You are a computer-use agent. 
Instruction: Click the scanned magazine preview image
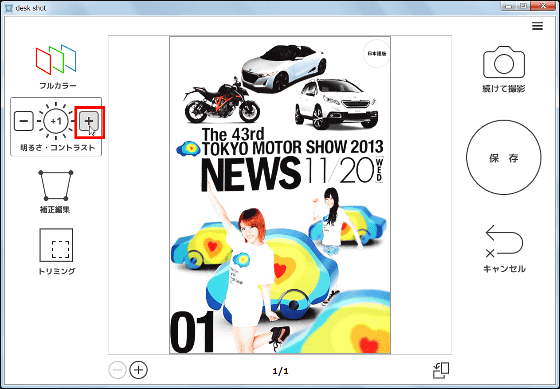(280, 195)
